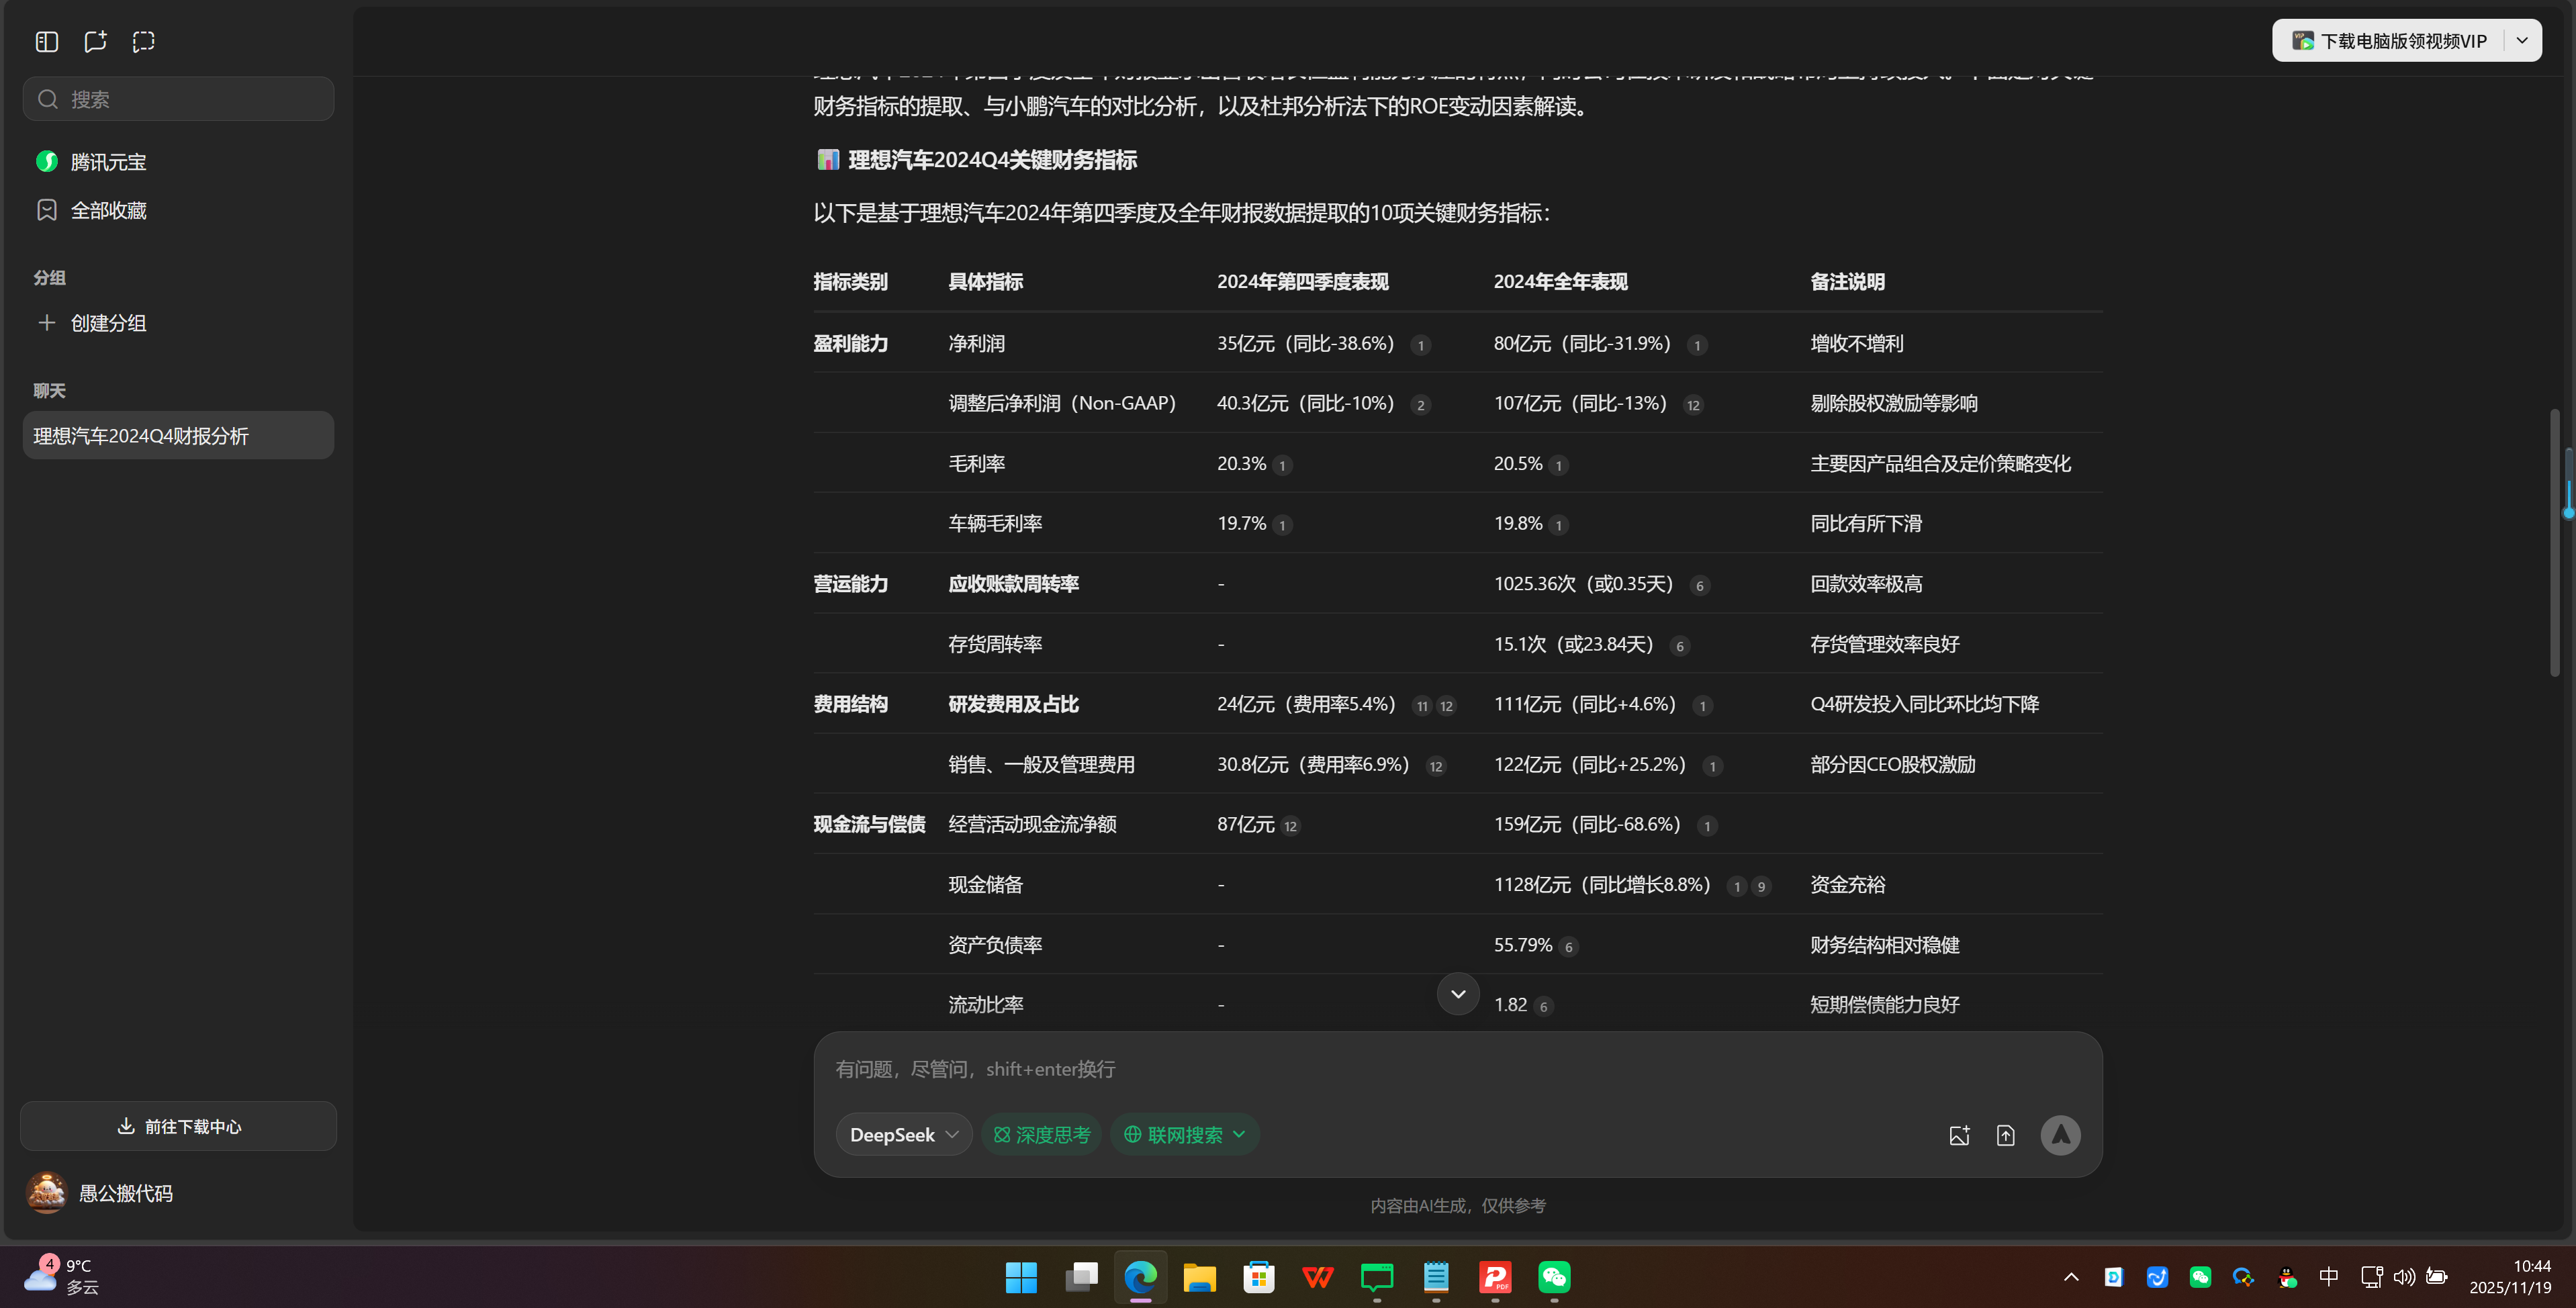The height and width of the screenshot is (1308, 2576).
Task: Click the file upload icon in input box
Action: [x=2006, y=1135]
